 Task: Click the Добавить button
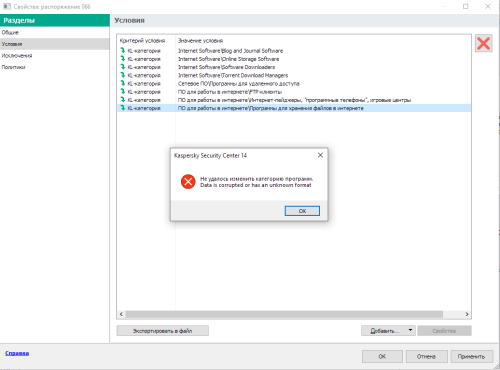384,331
